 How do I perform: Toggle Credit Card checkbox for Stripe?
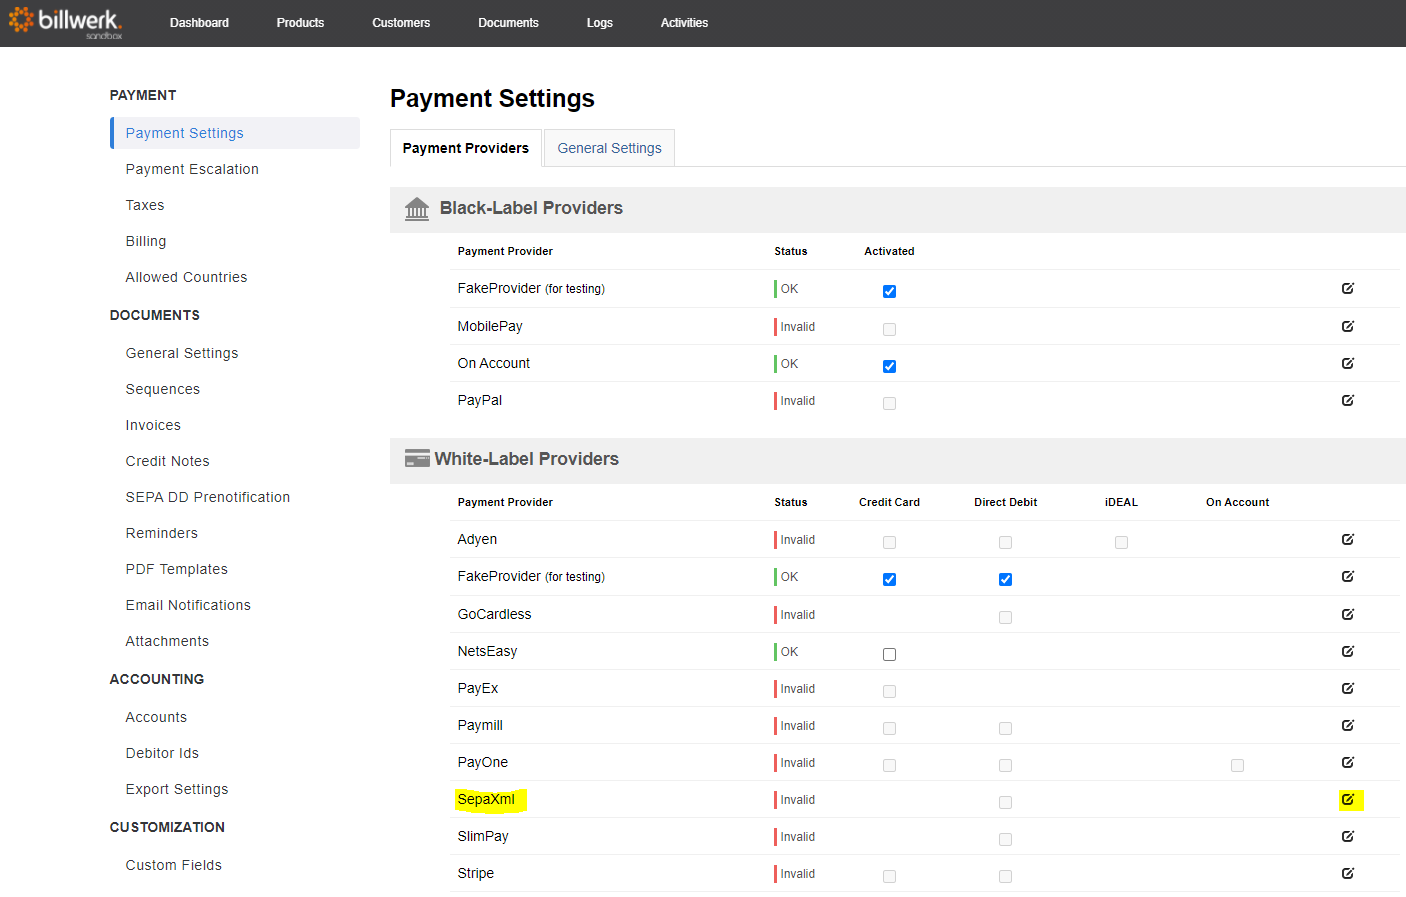[889, 876]
